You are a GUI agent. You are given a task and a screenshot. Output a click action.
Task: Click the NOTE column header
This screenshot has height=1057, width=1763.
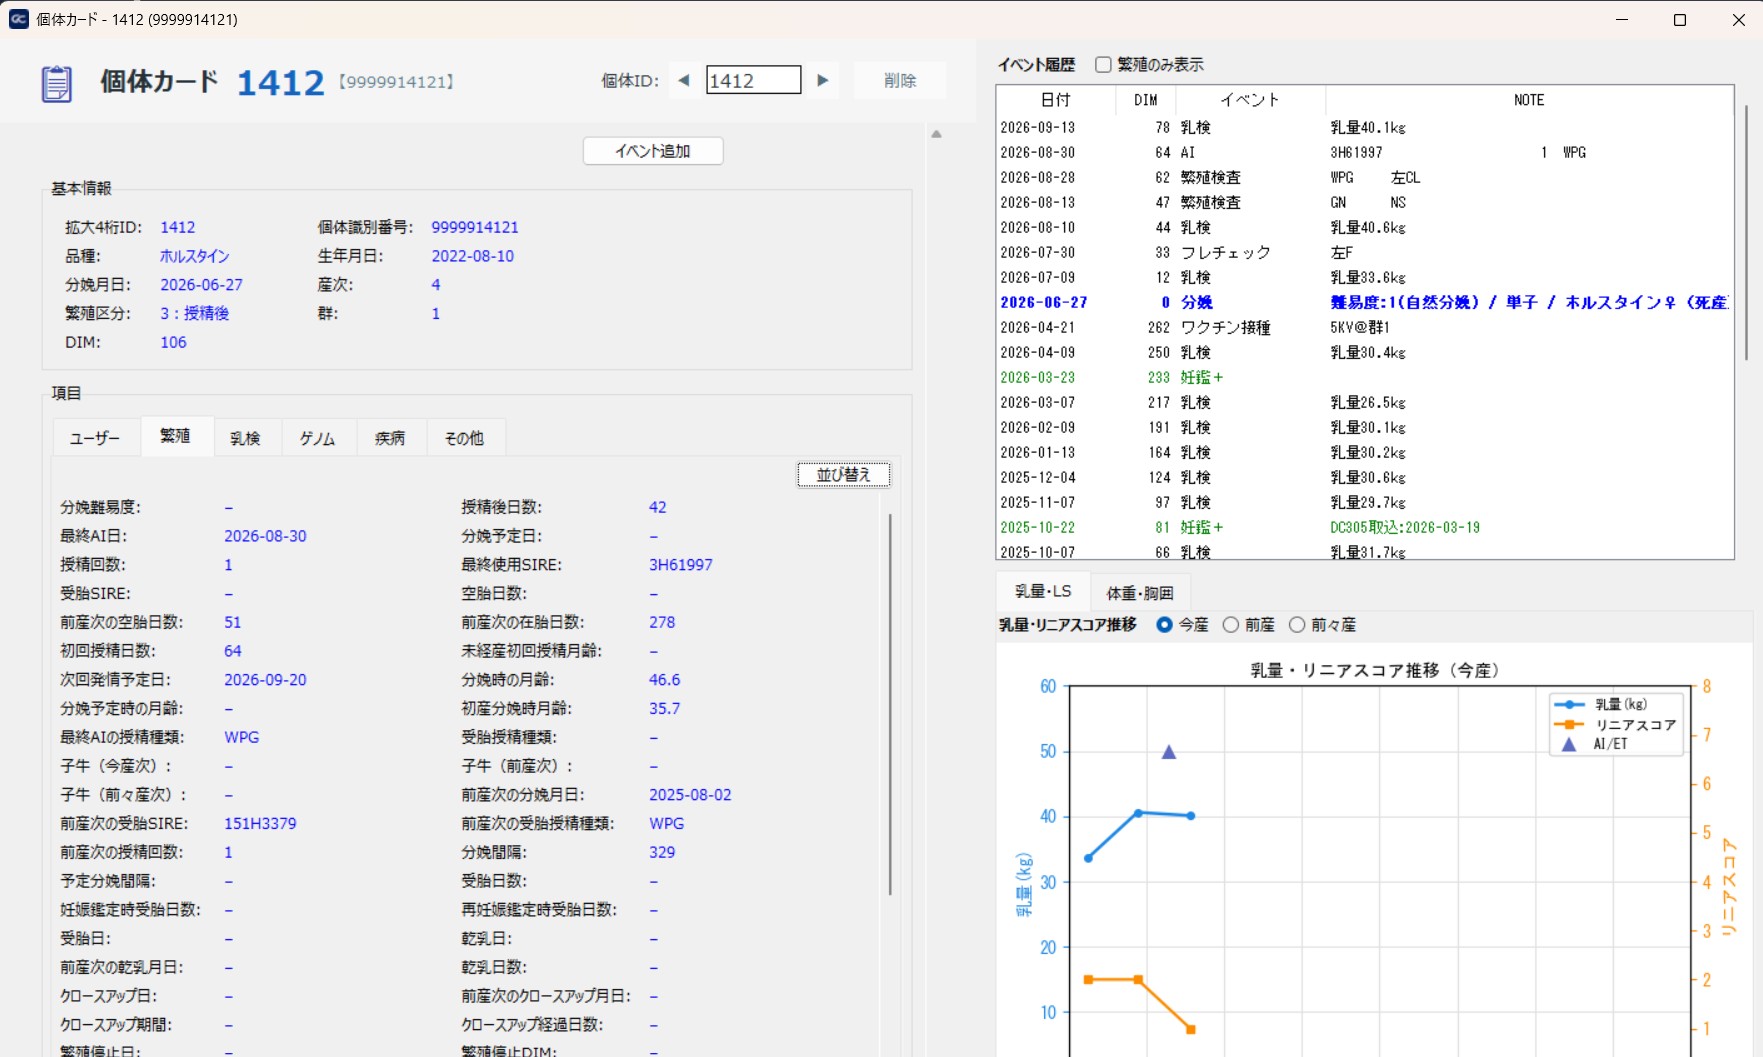[x=1529, y=100]
